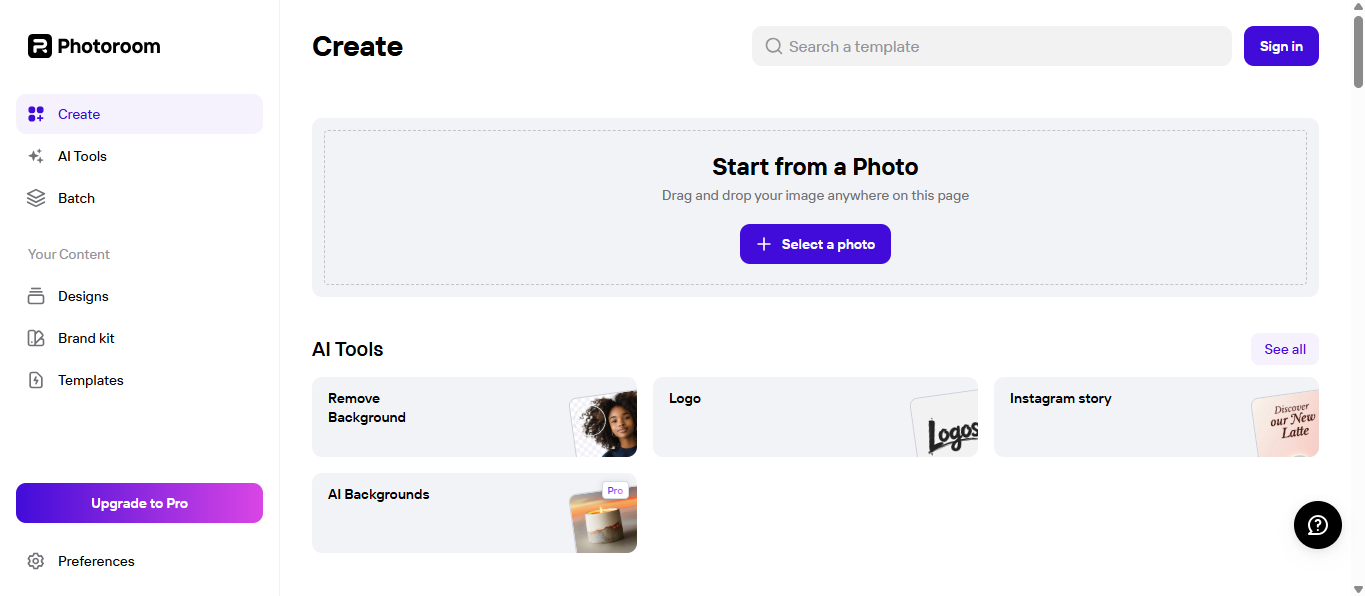Image resolution: width=1365 pixels, height=596 pixels.
Task: Open Designs from the sidebar icon
Action: [35, 296]
